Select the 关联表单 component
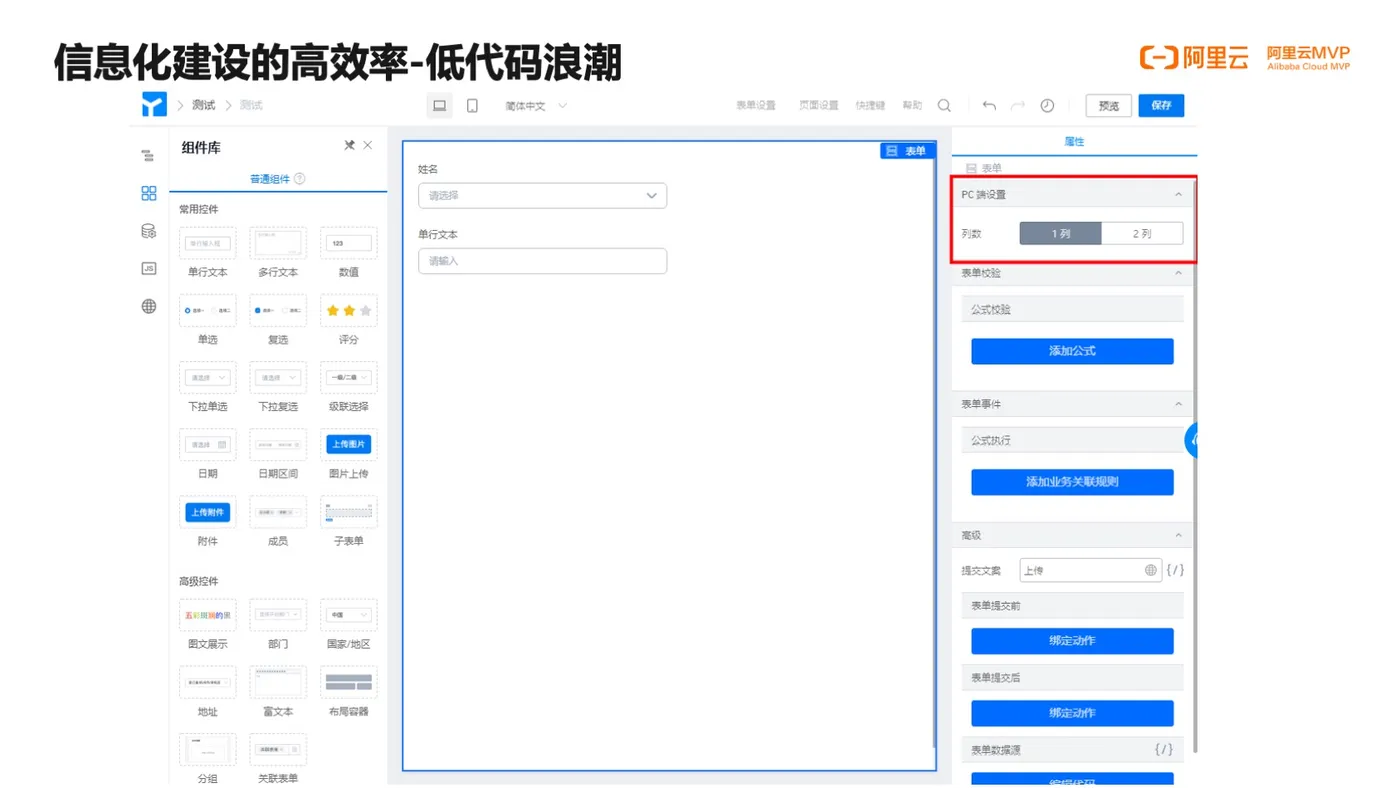The width and height of the screenshot is (1400, 788). pyautogui.click(x=278, y=759)
